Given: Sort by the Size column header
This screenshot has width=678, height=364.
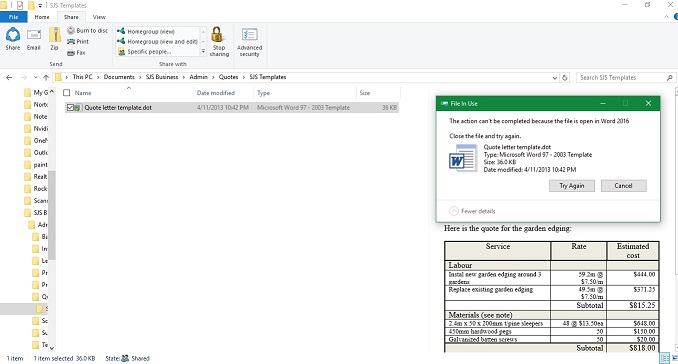Looking at the screenshot, I should click(365, 93).
